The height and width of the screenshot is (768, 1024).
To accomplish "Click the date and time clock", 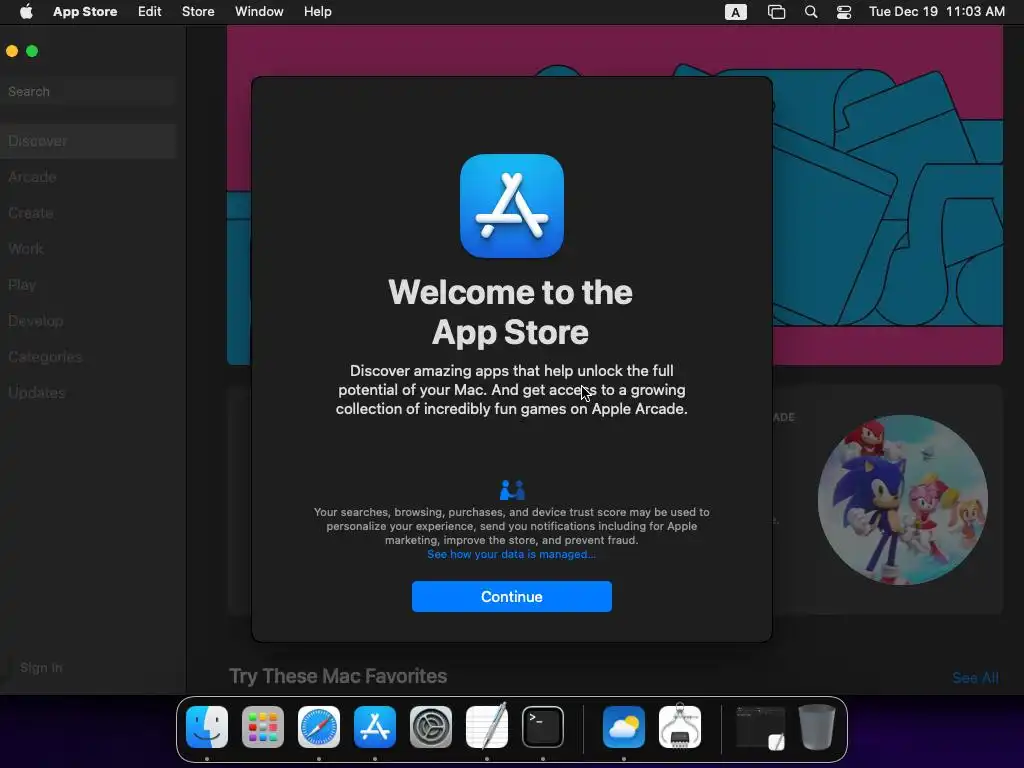I will click(936, 12).
